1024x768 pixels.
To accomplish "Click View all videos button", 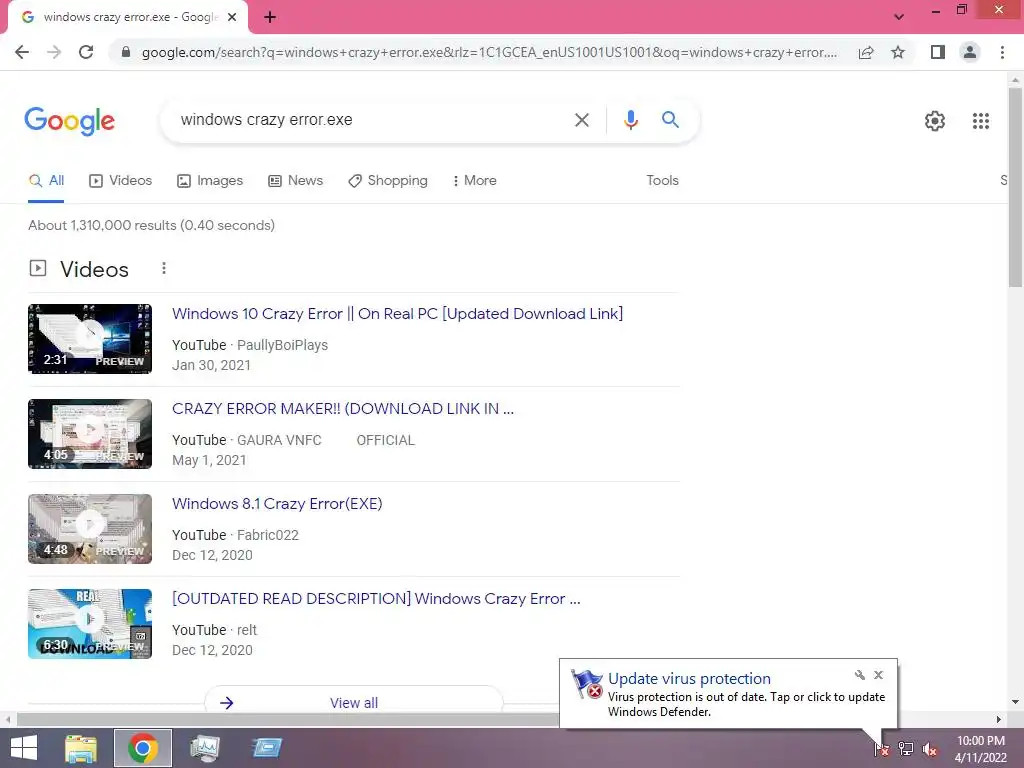I will [x=354, y=700].
